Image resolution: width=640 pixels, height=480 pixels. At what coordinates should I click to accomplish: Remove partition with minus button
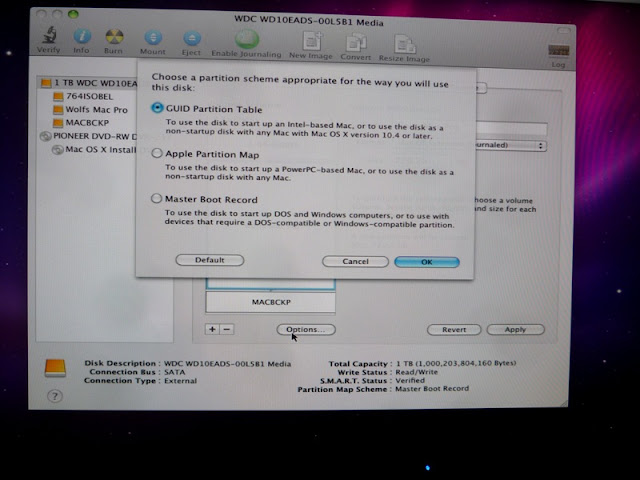[227, 329]
